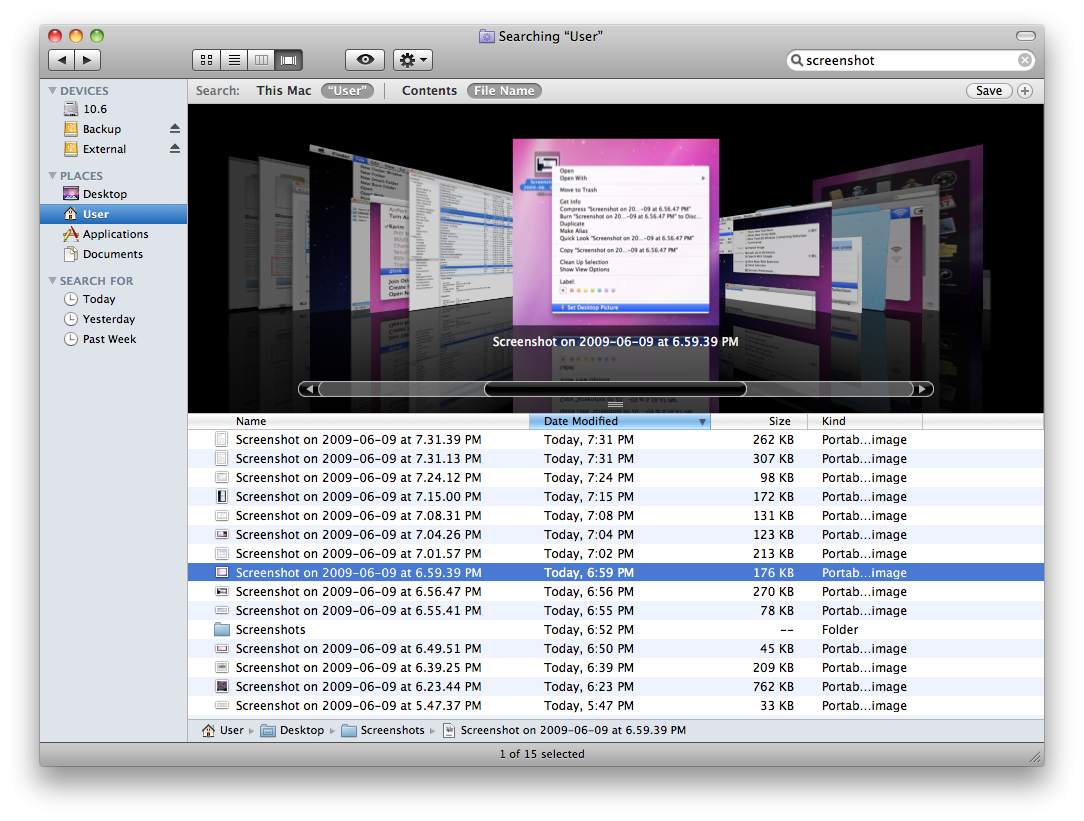Select the centered Cover Flow screenshot preview
Viewport: 1084px width, 821px height.
point(615,230)
